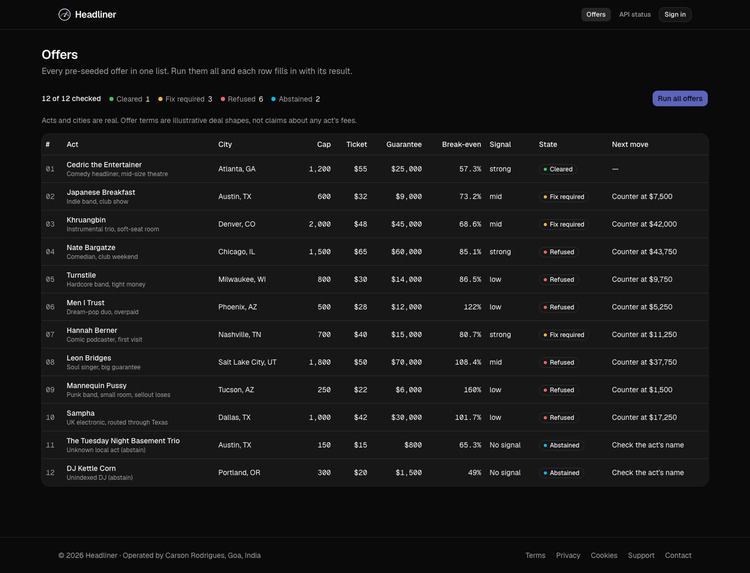Click Counter at $43,750 next move
This screenshot has width=750, height=573.
(644, 252)
